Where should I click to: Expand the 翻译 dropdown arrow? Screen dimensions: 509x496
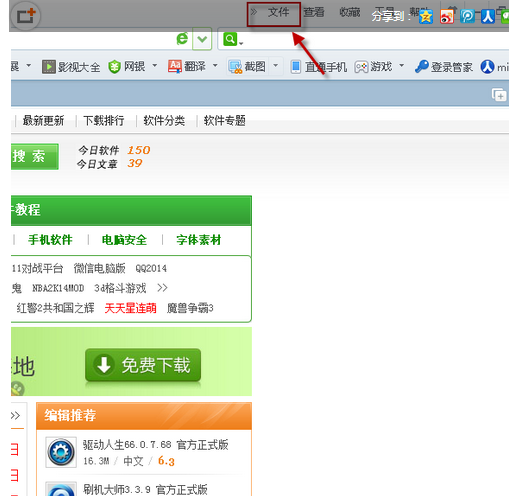215,65
